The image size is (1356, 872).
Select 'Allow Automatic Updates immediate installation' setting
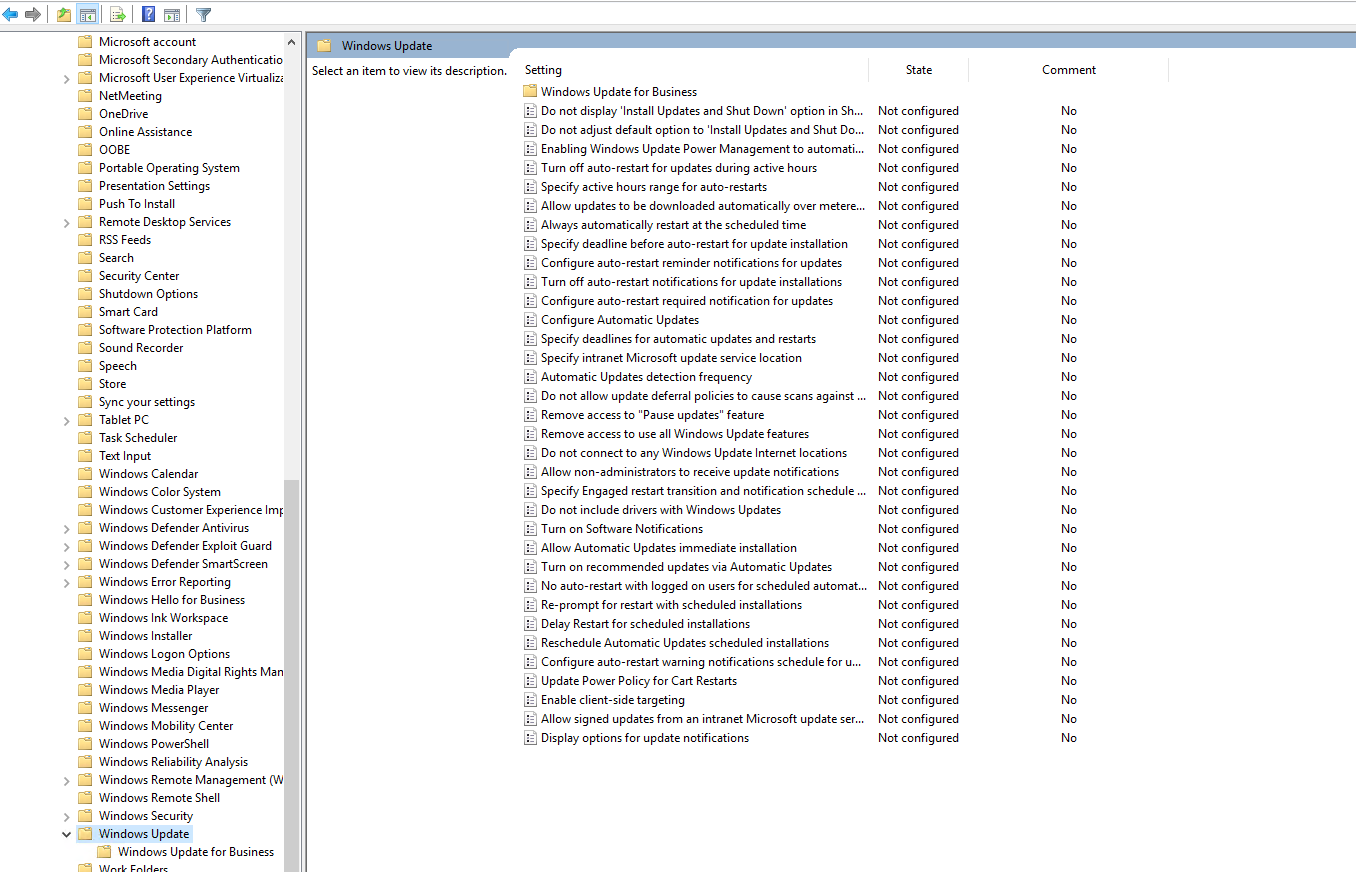[x=669, y=548]
